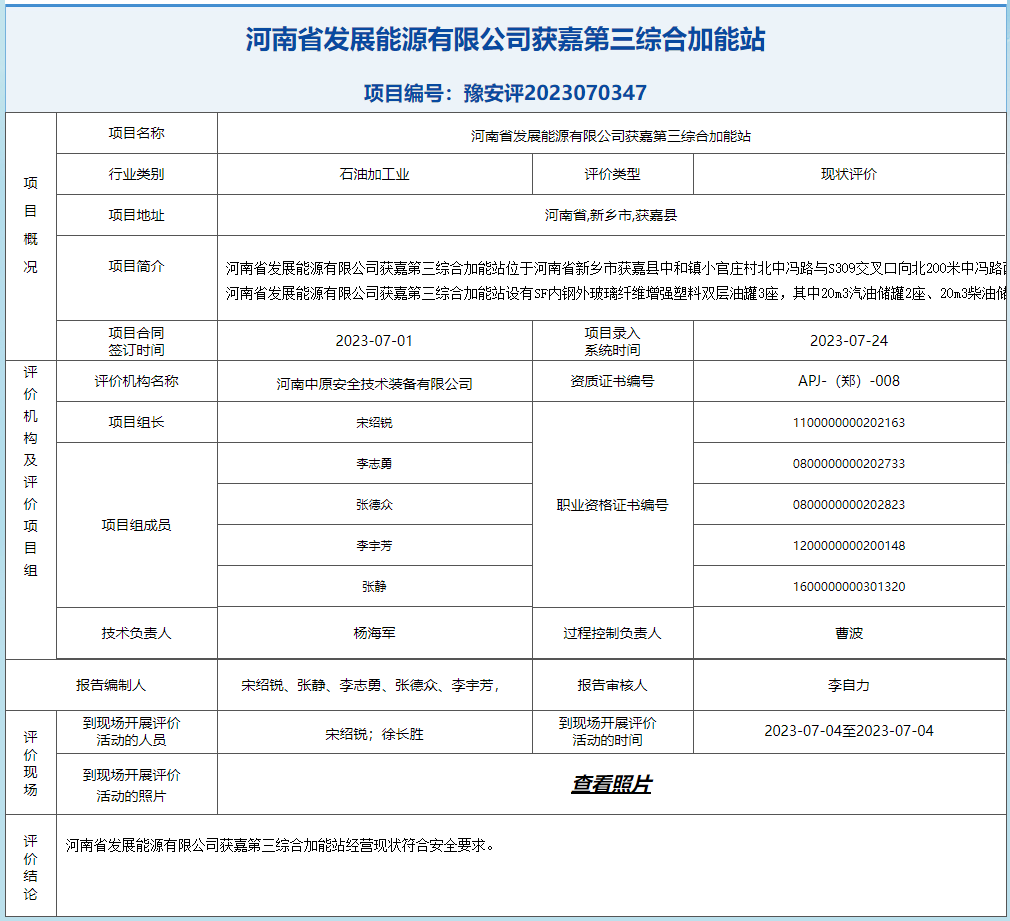Select certificate number 1100000000202163
Image resolution: width=1010 pixels, height=921 pixels.
click(x=849, y=423)
